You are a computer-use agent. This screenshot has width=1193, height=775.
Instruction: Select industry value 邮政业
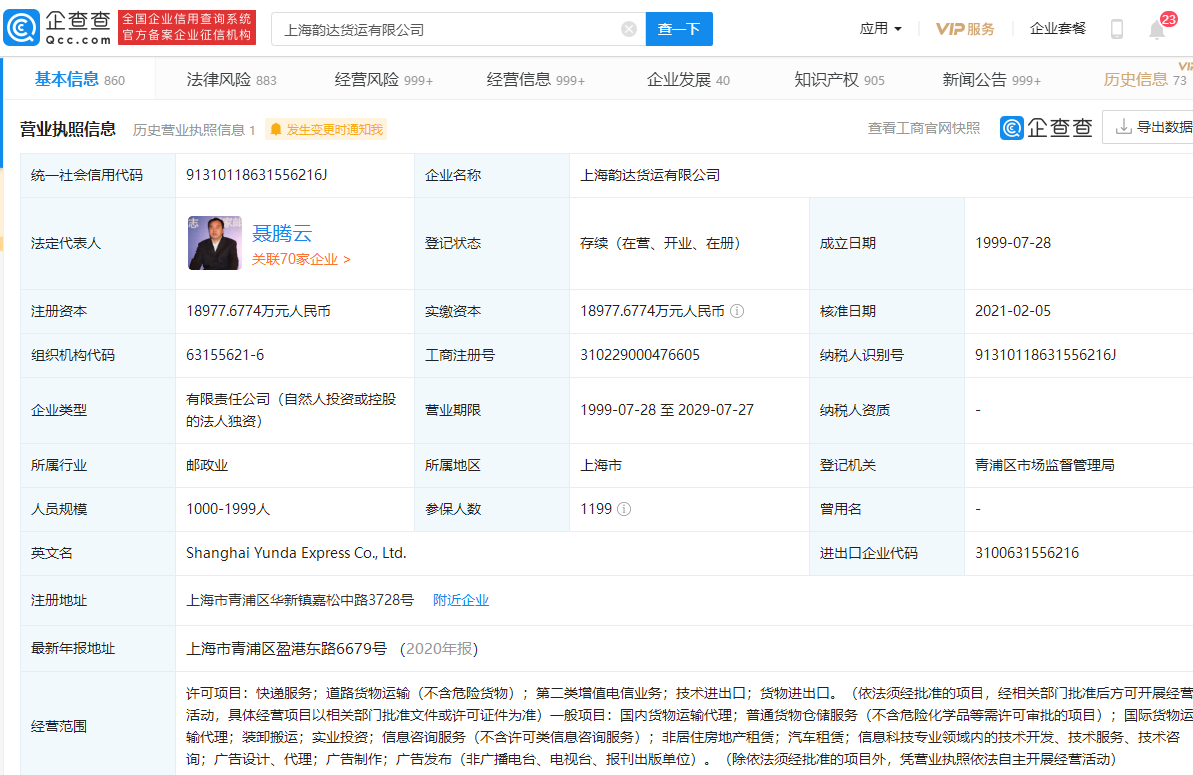pos(207,465)
